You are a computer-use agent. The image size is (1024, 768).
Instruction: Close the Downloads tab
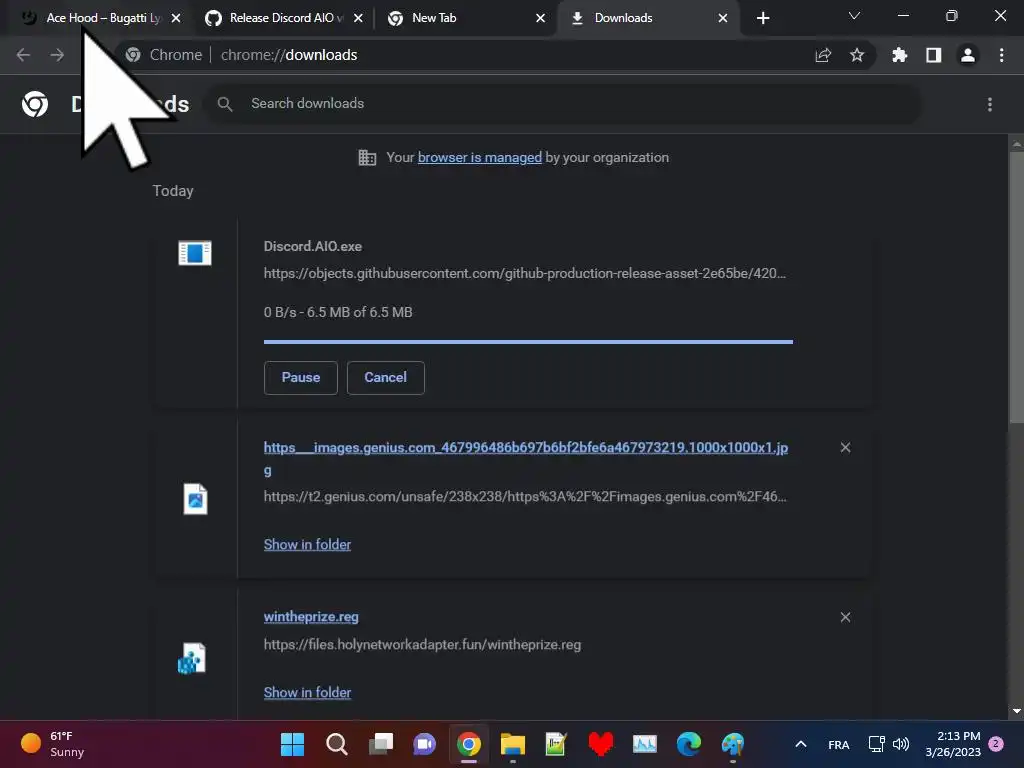pos(722,18)
